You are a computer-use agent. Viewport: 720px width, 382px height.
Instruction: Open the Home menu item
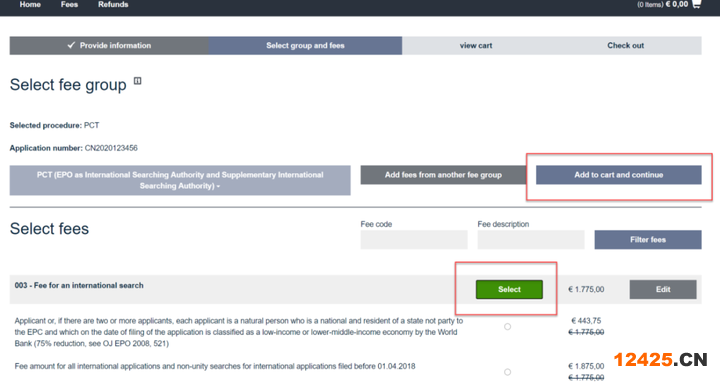[x=30, y=5]
